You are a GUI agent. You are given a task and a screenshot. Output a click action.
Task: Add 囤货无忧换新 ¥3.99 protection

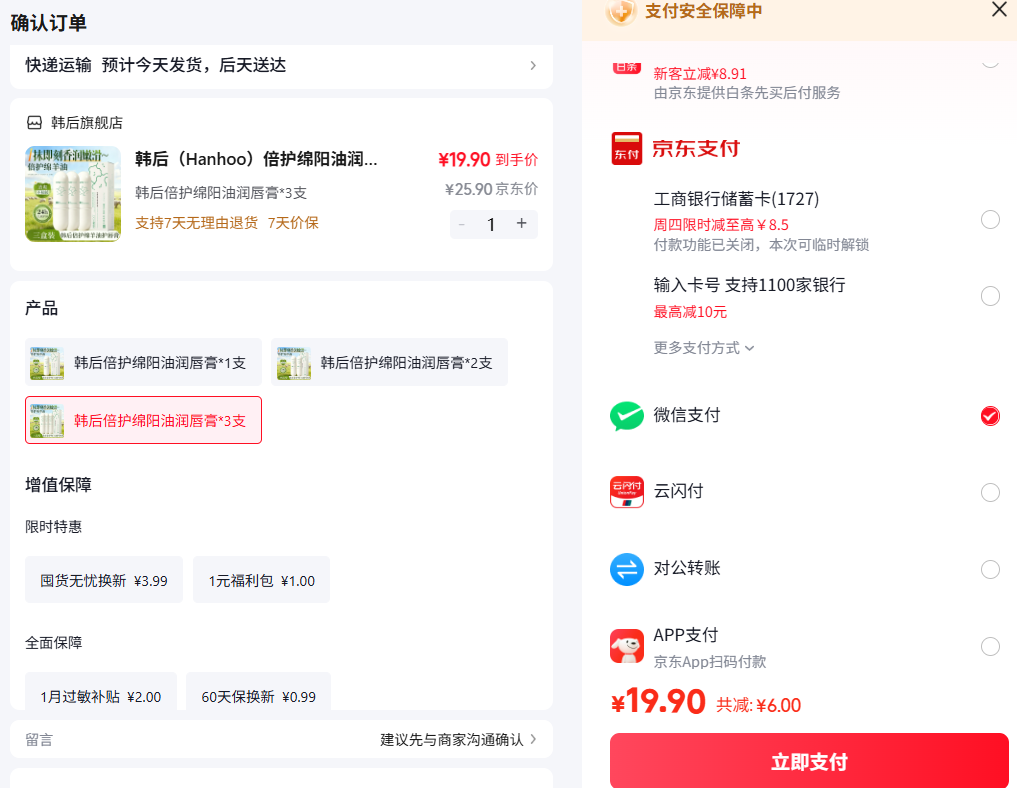click(x=104, y=580)
